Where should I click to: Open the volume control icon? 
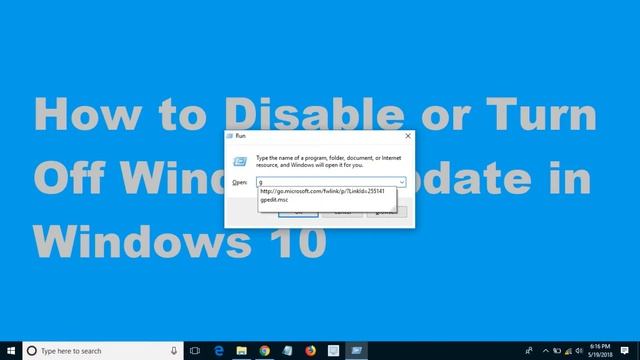point(579,351)
